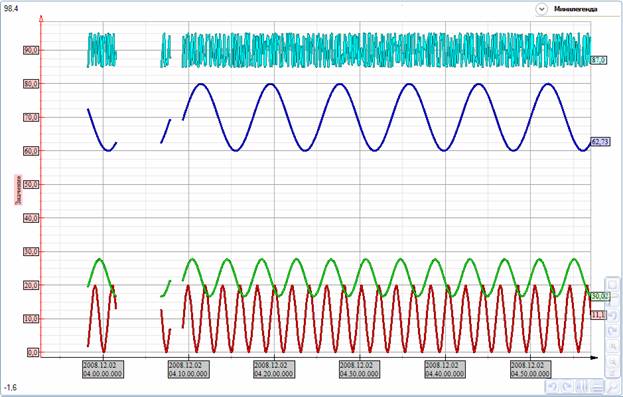
Task: Click the Минилегенда label
Action: [x=575, y=9]
